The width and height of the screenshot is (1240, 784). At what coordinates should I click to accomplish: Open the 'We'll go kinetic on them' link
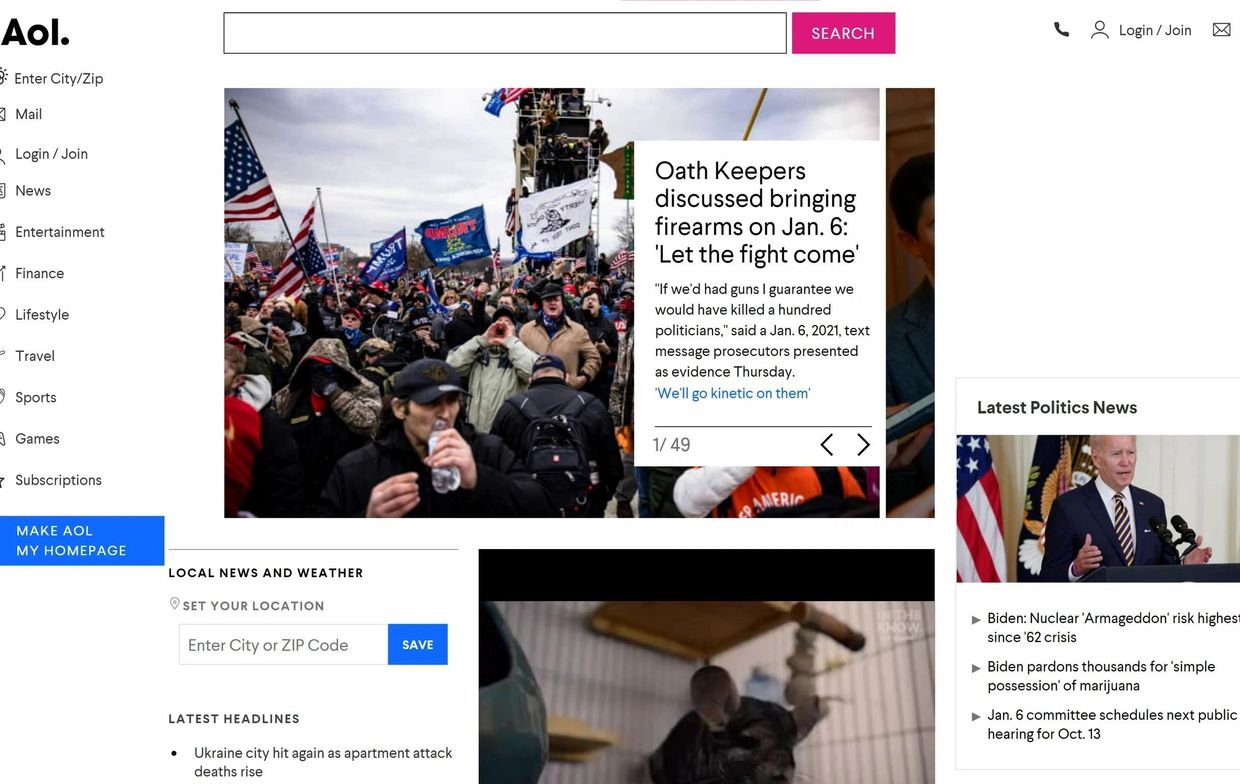coord(733,393)
